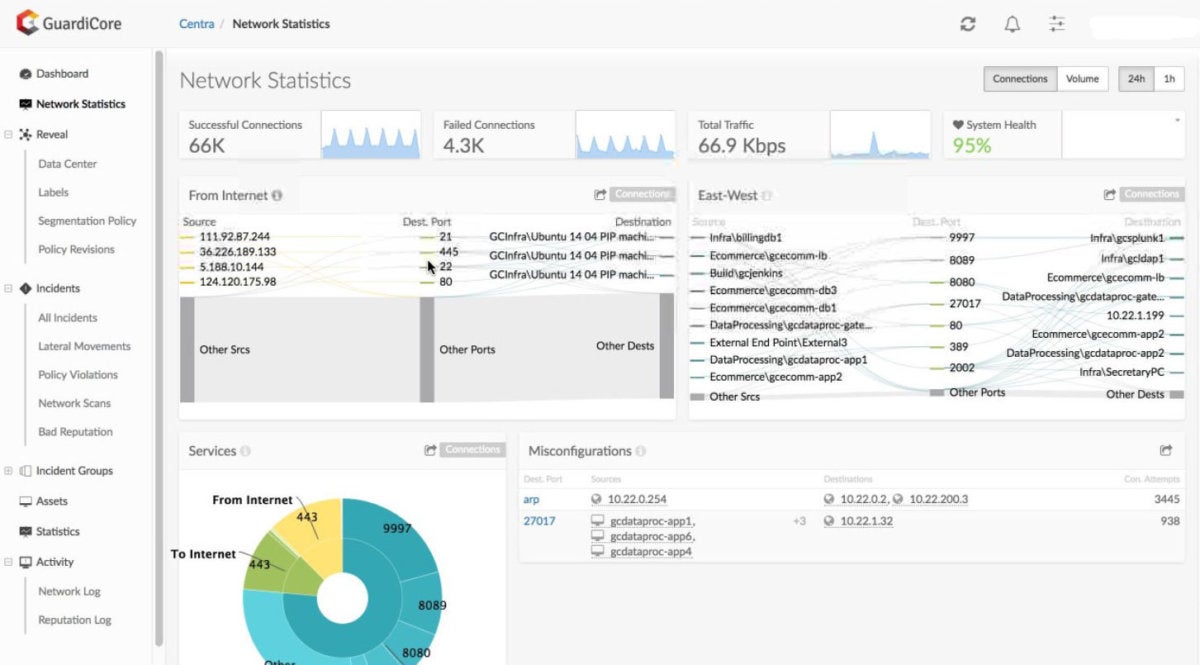Open the notifications bell

[1012, 24]
